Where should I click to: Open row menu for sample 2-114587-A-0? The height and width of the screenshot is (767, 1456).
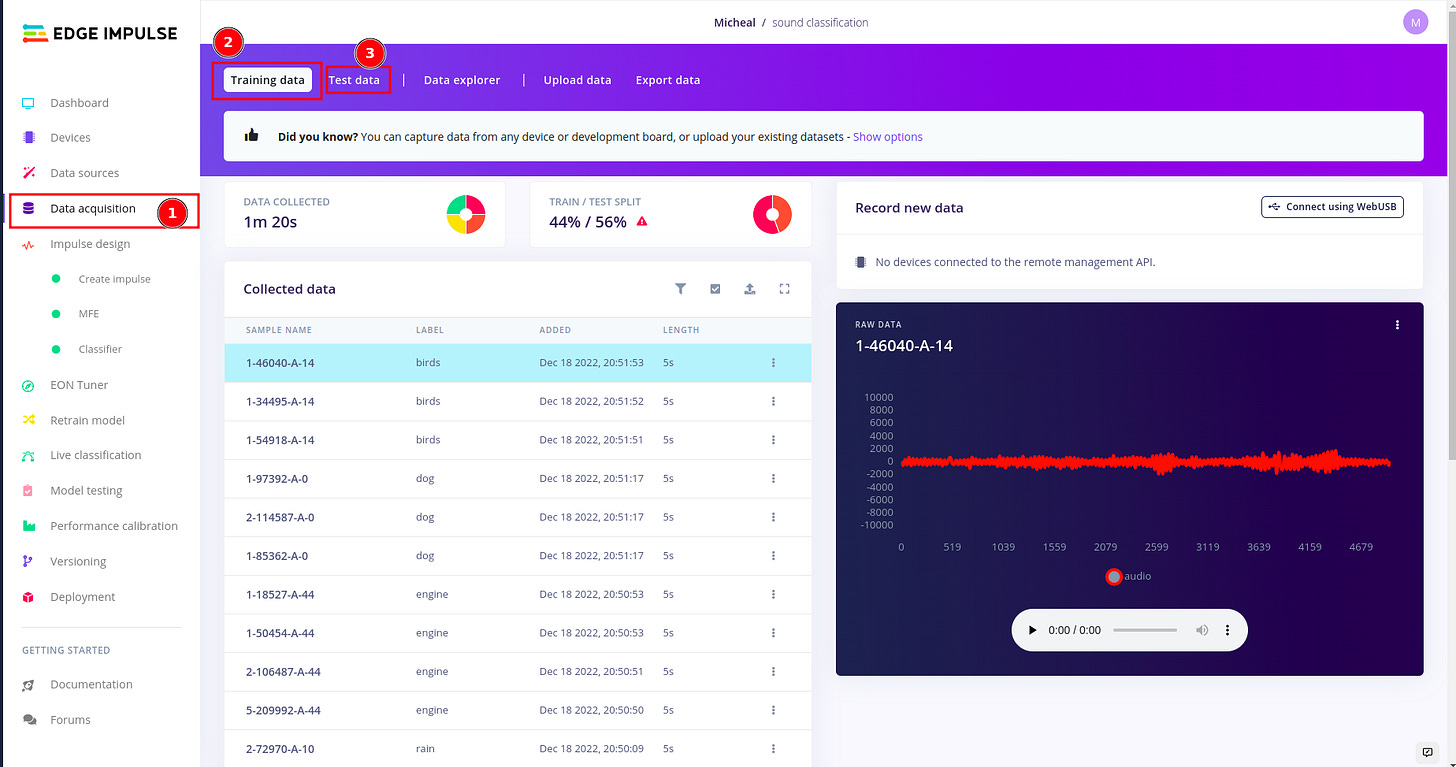(x=773, y=518)
